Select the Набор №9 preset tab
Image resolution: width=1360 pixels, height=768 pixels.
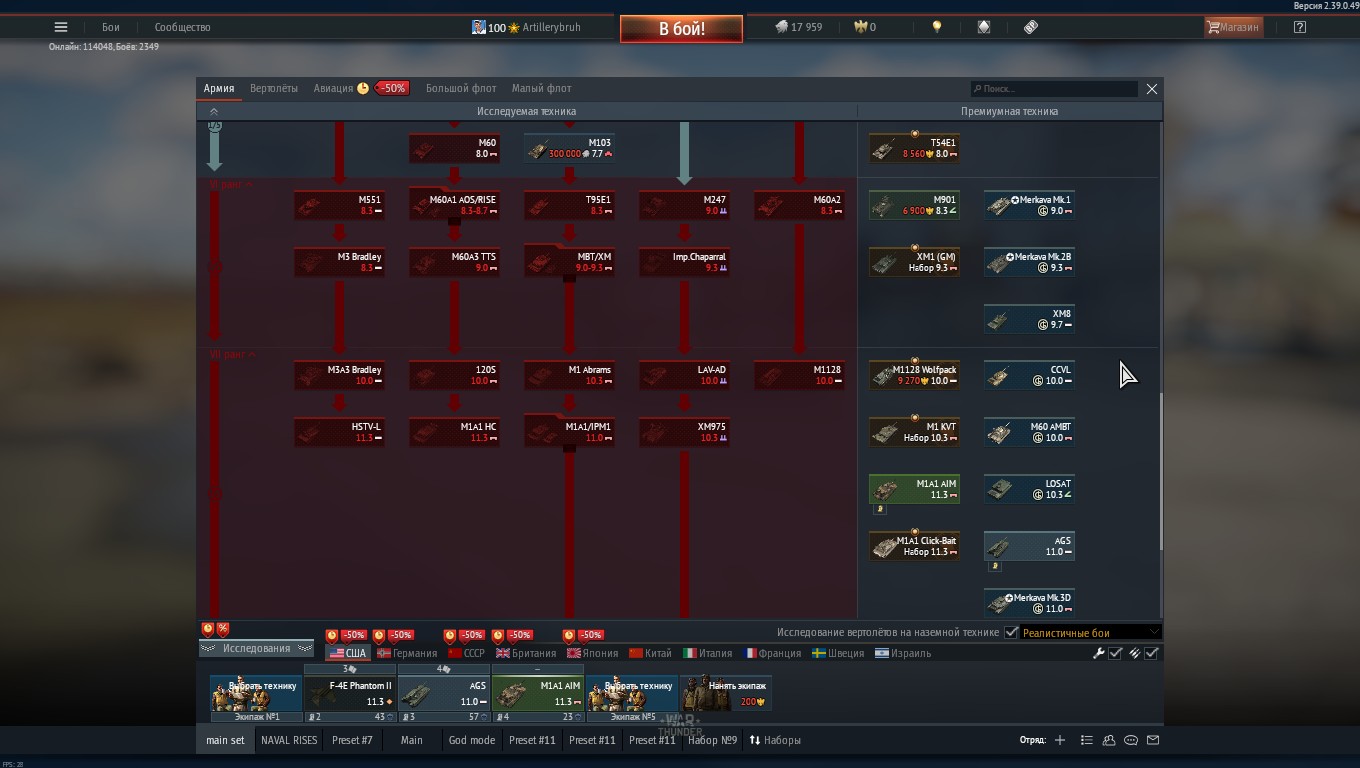tap(713, 740)
